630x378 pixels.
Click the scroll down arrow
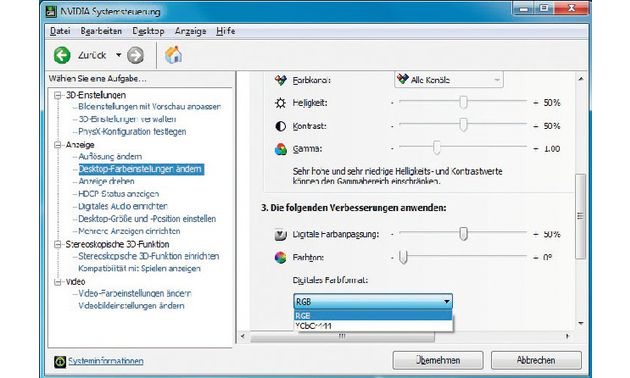click(581, 323)
